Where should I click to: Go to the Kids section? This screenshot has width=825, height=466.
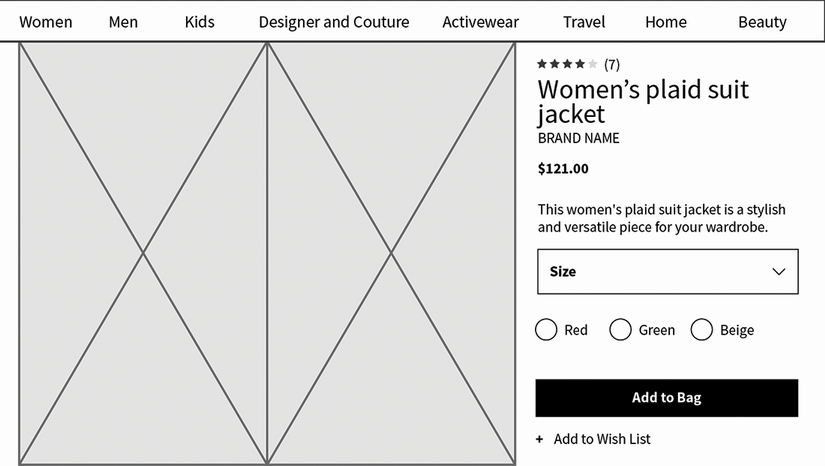click(x=199, y=22)
